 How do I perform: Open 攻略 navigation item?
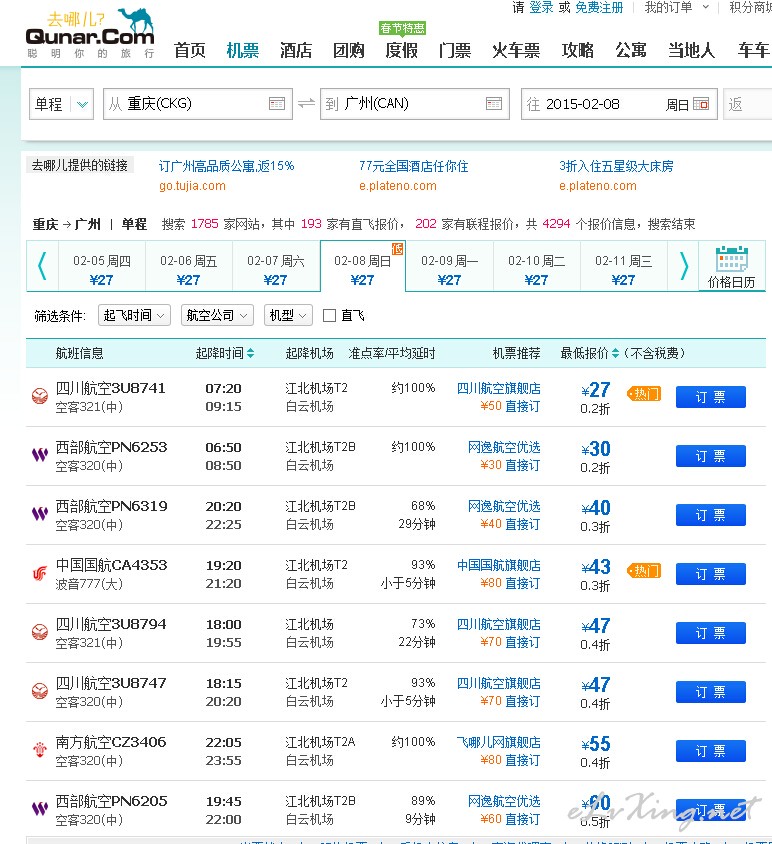578,51
